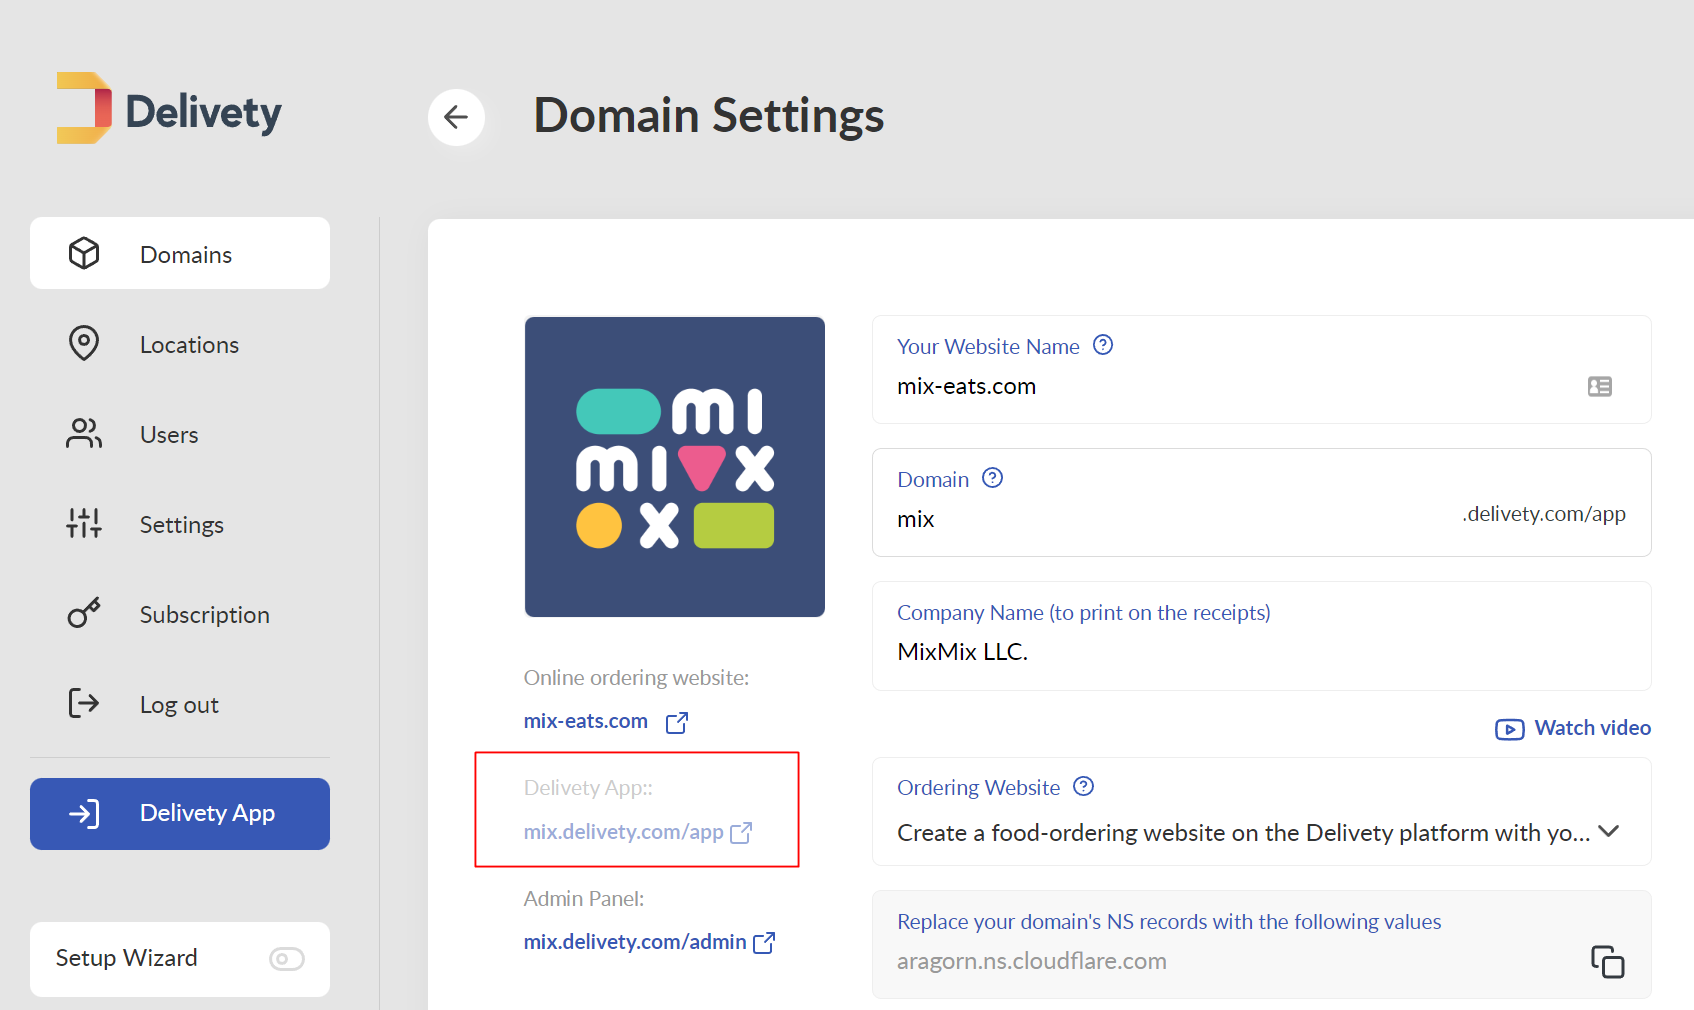Toggle the Setup Wizard switch

(286, 959)
